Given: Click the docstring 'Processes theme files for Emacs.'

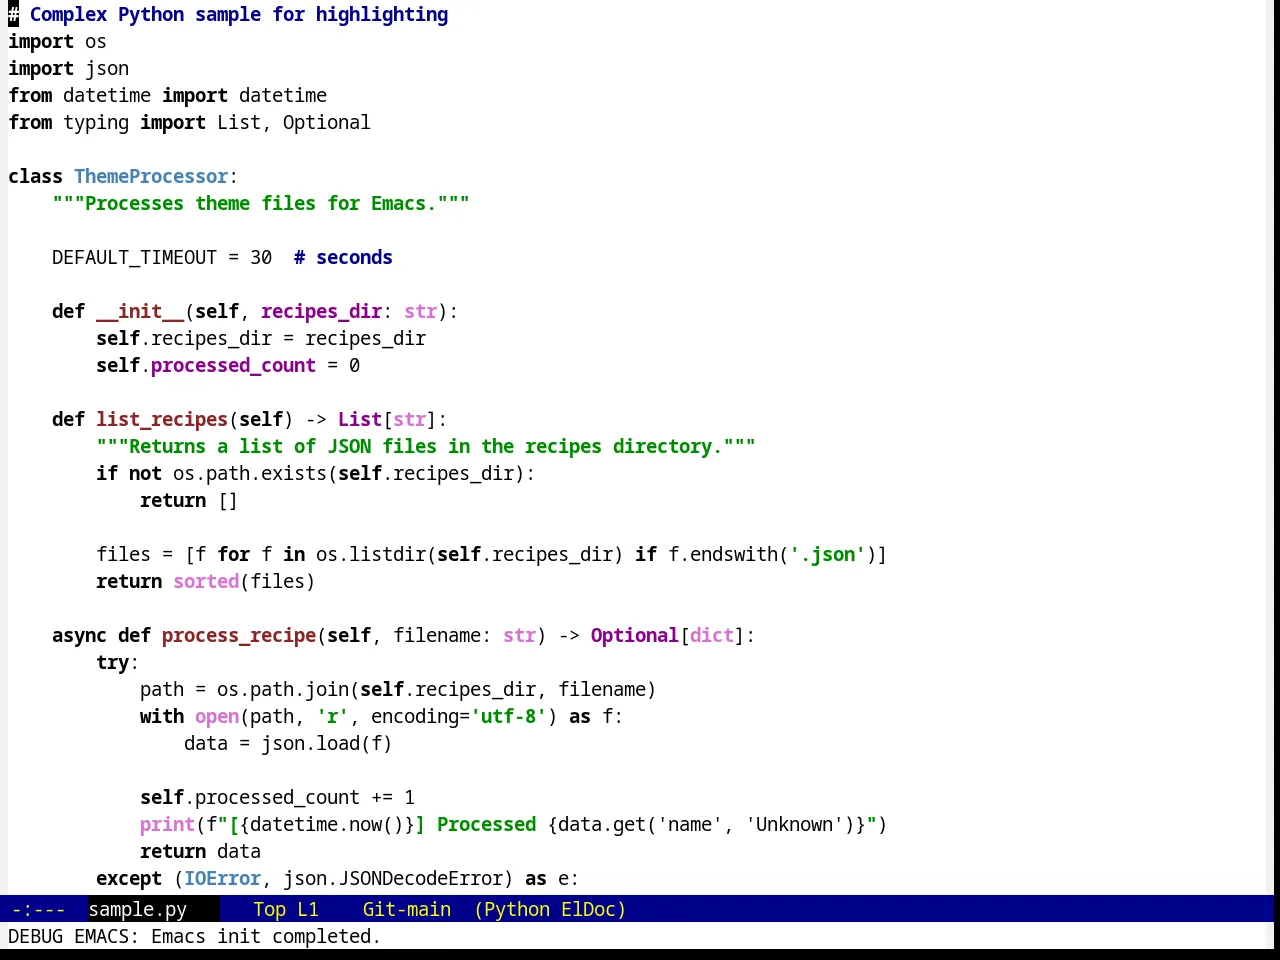Looking at the screenshot, I should click(x=261, y=203).
